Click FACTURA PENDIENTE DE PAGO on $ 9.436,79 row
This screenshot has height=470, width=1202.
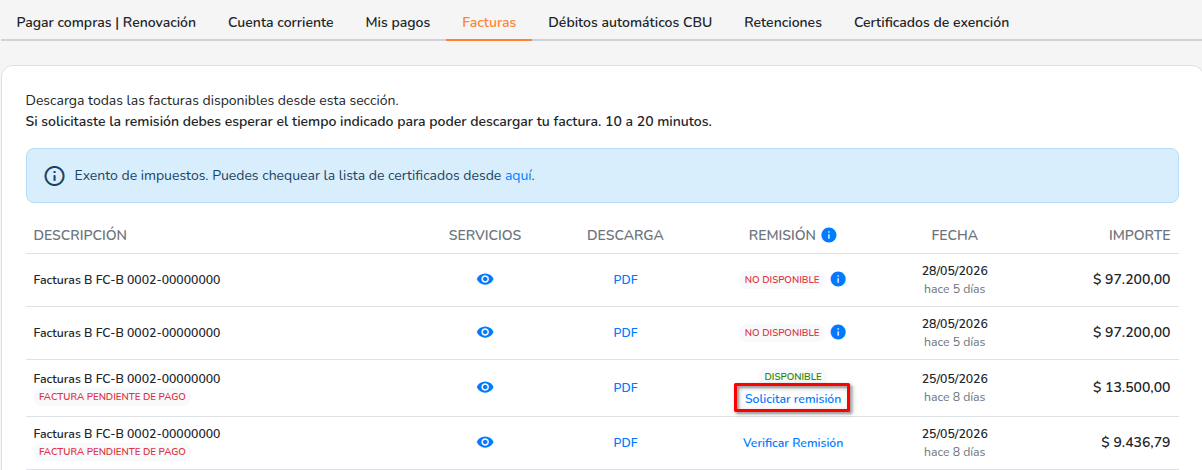point(112,452)
